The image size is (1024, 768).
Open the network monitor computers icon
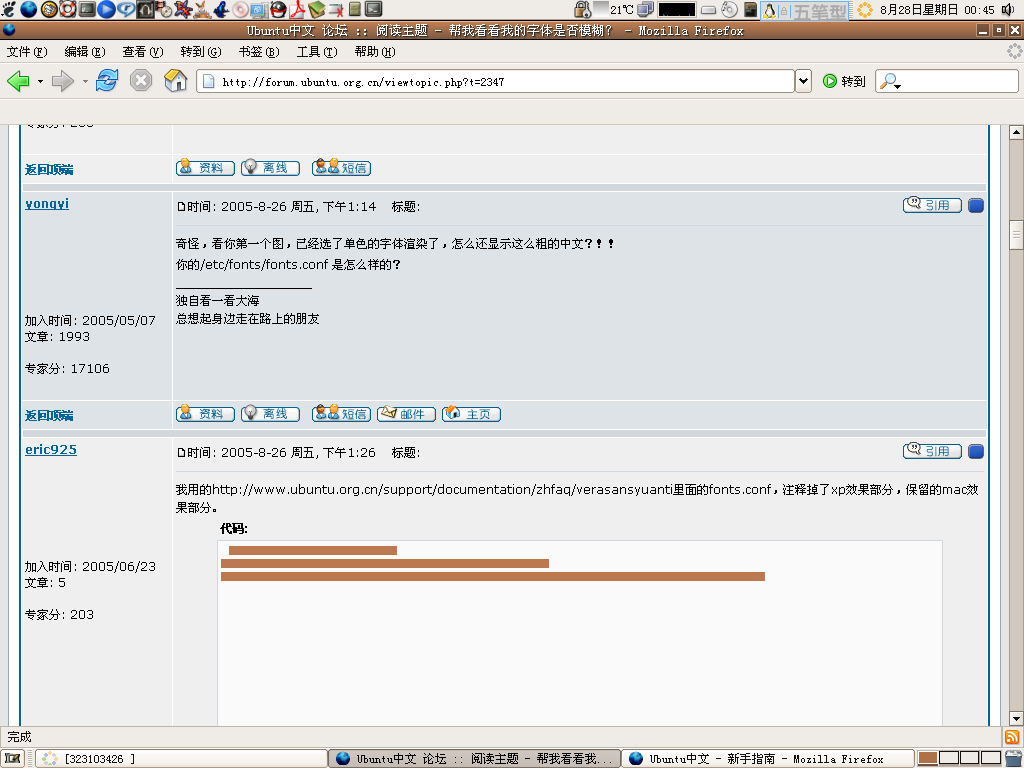point(646,9)
